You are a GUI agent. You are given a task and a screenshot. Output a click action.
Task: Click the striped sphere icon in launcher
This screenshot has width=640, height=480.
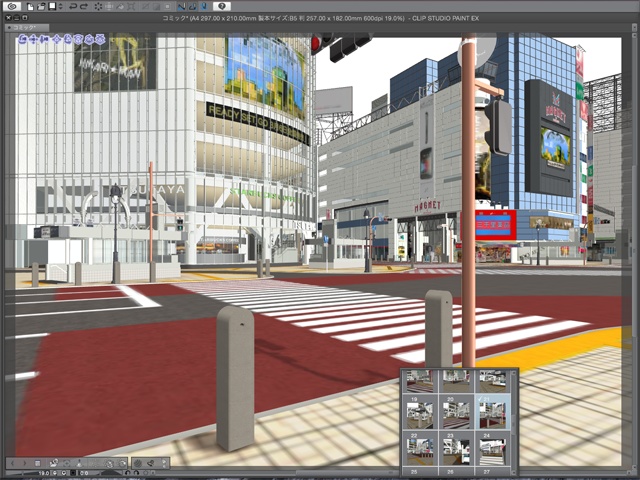coord(138,463)
